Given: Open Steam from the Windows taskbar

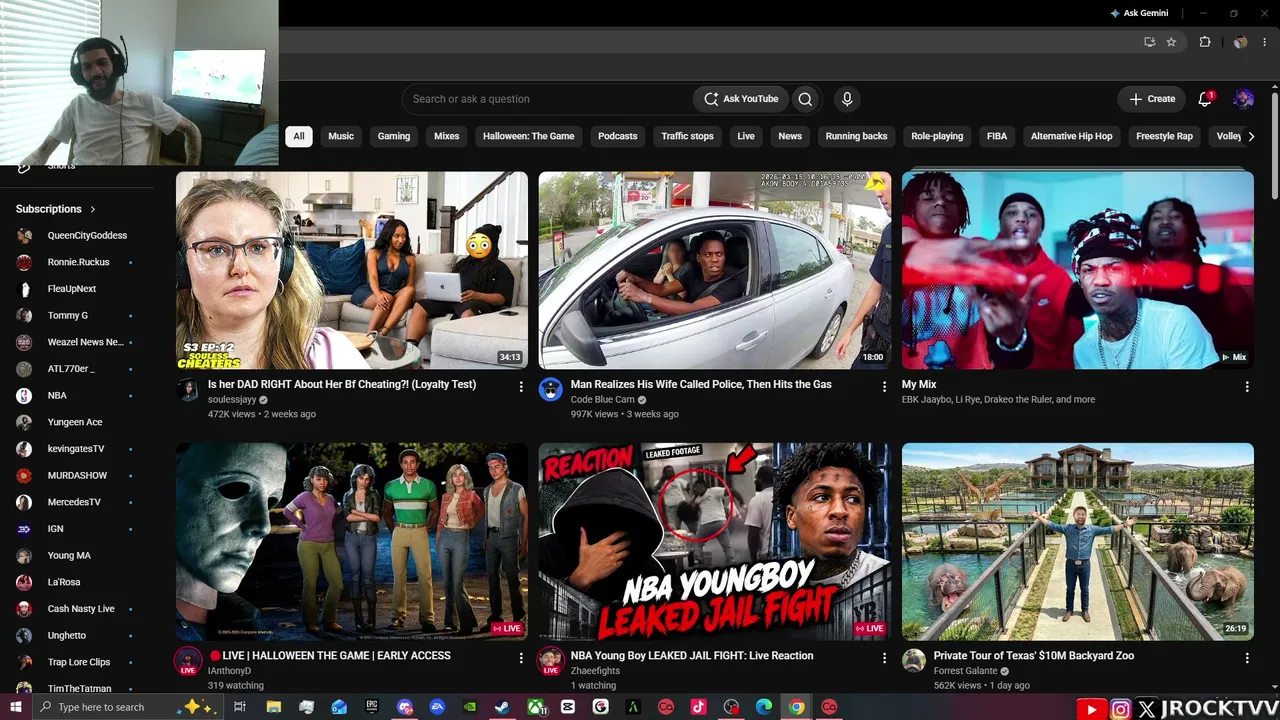Looking at the screenshot, I should point(502,707).
